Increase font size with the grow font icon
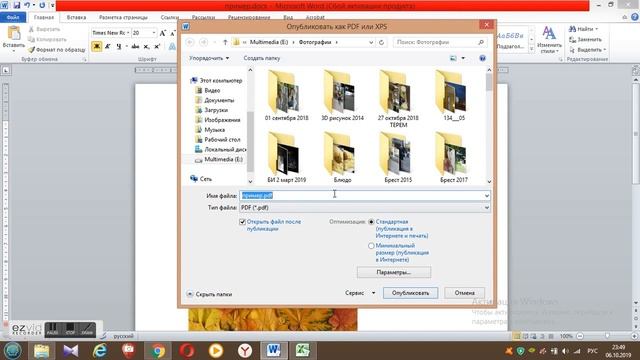The height and width of the screenshot is (360, 640). click(x=162, y=33)
